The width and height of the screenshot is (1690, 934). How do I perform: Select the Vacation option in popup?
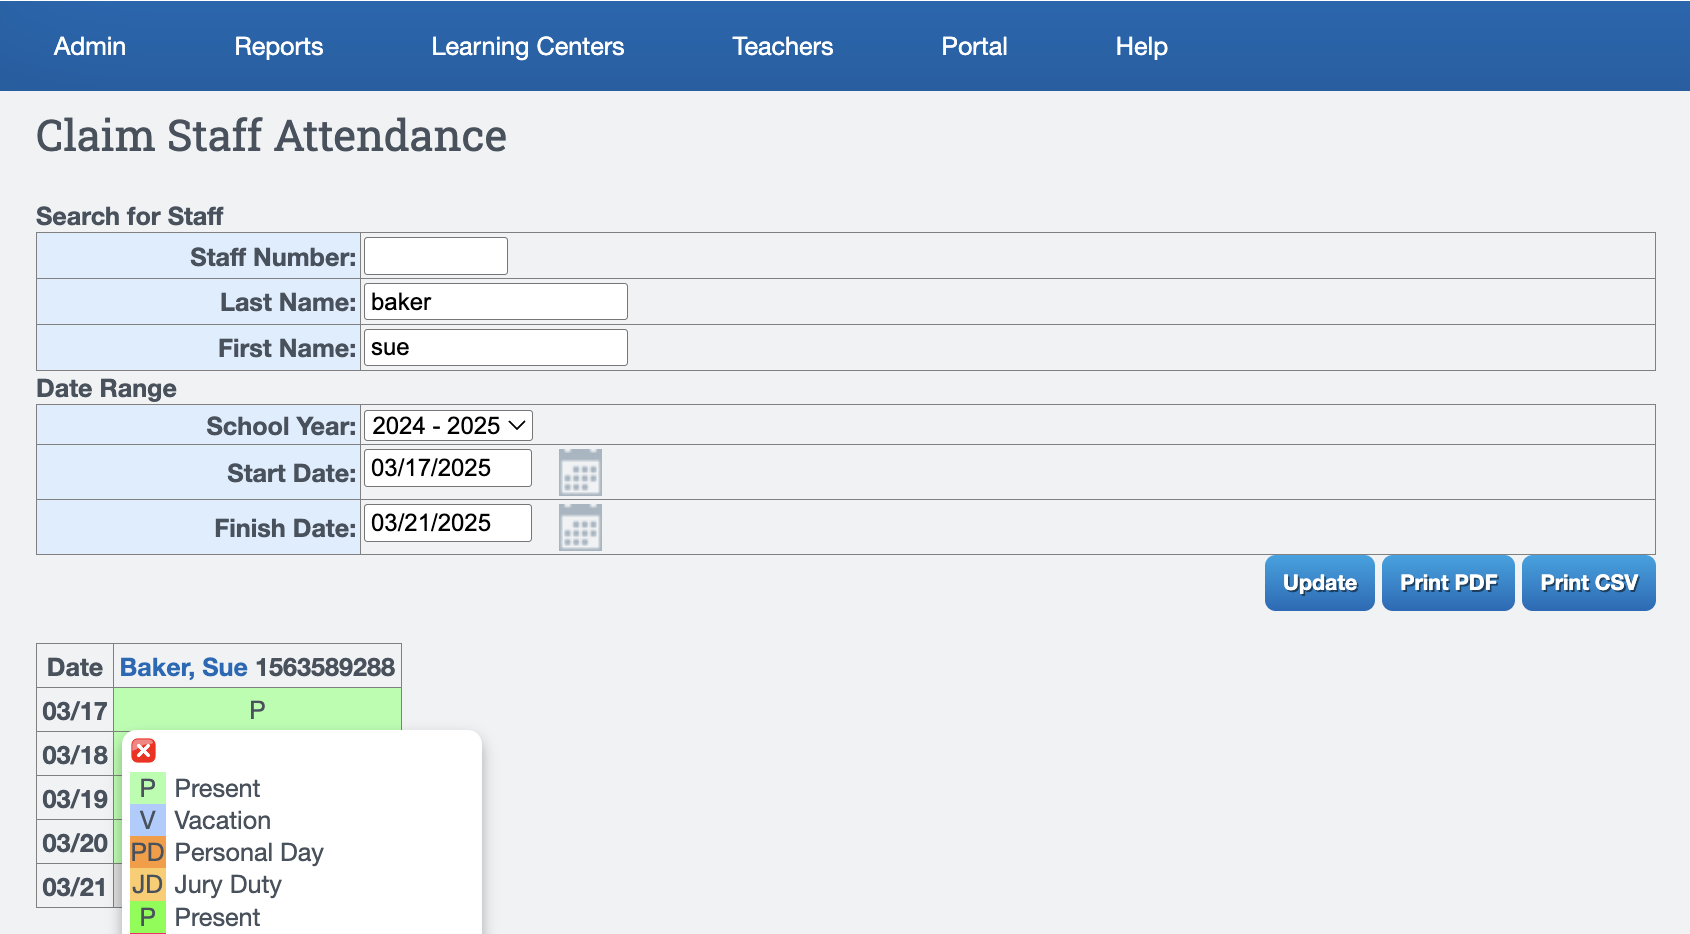click(222, 820)
